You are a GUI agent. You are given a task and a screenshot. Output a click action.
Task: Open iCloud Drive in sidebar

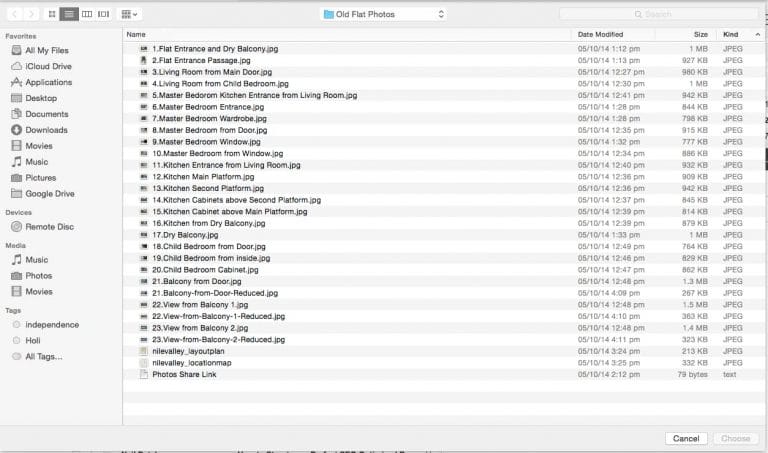[48, 66]
